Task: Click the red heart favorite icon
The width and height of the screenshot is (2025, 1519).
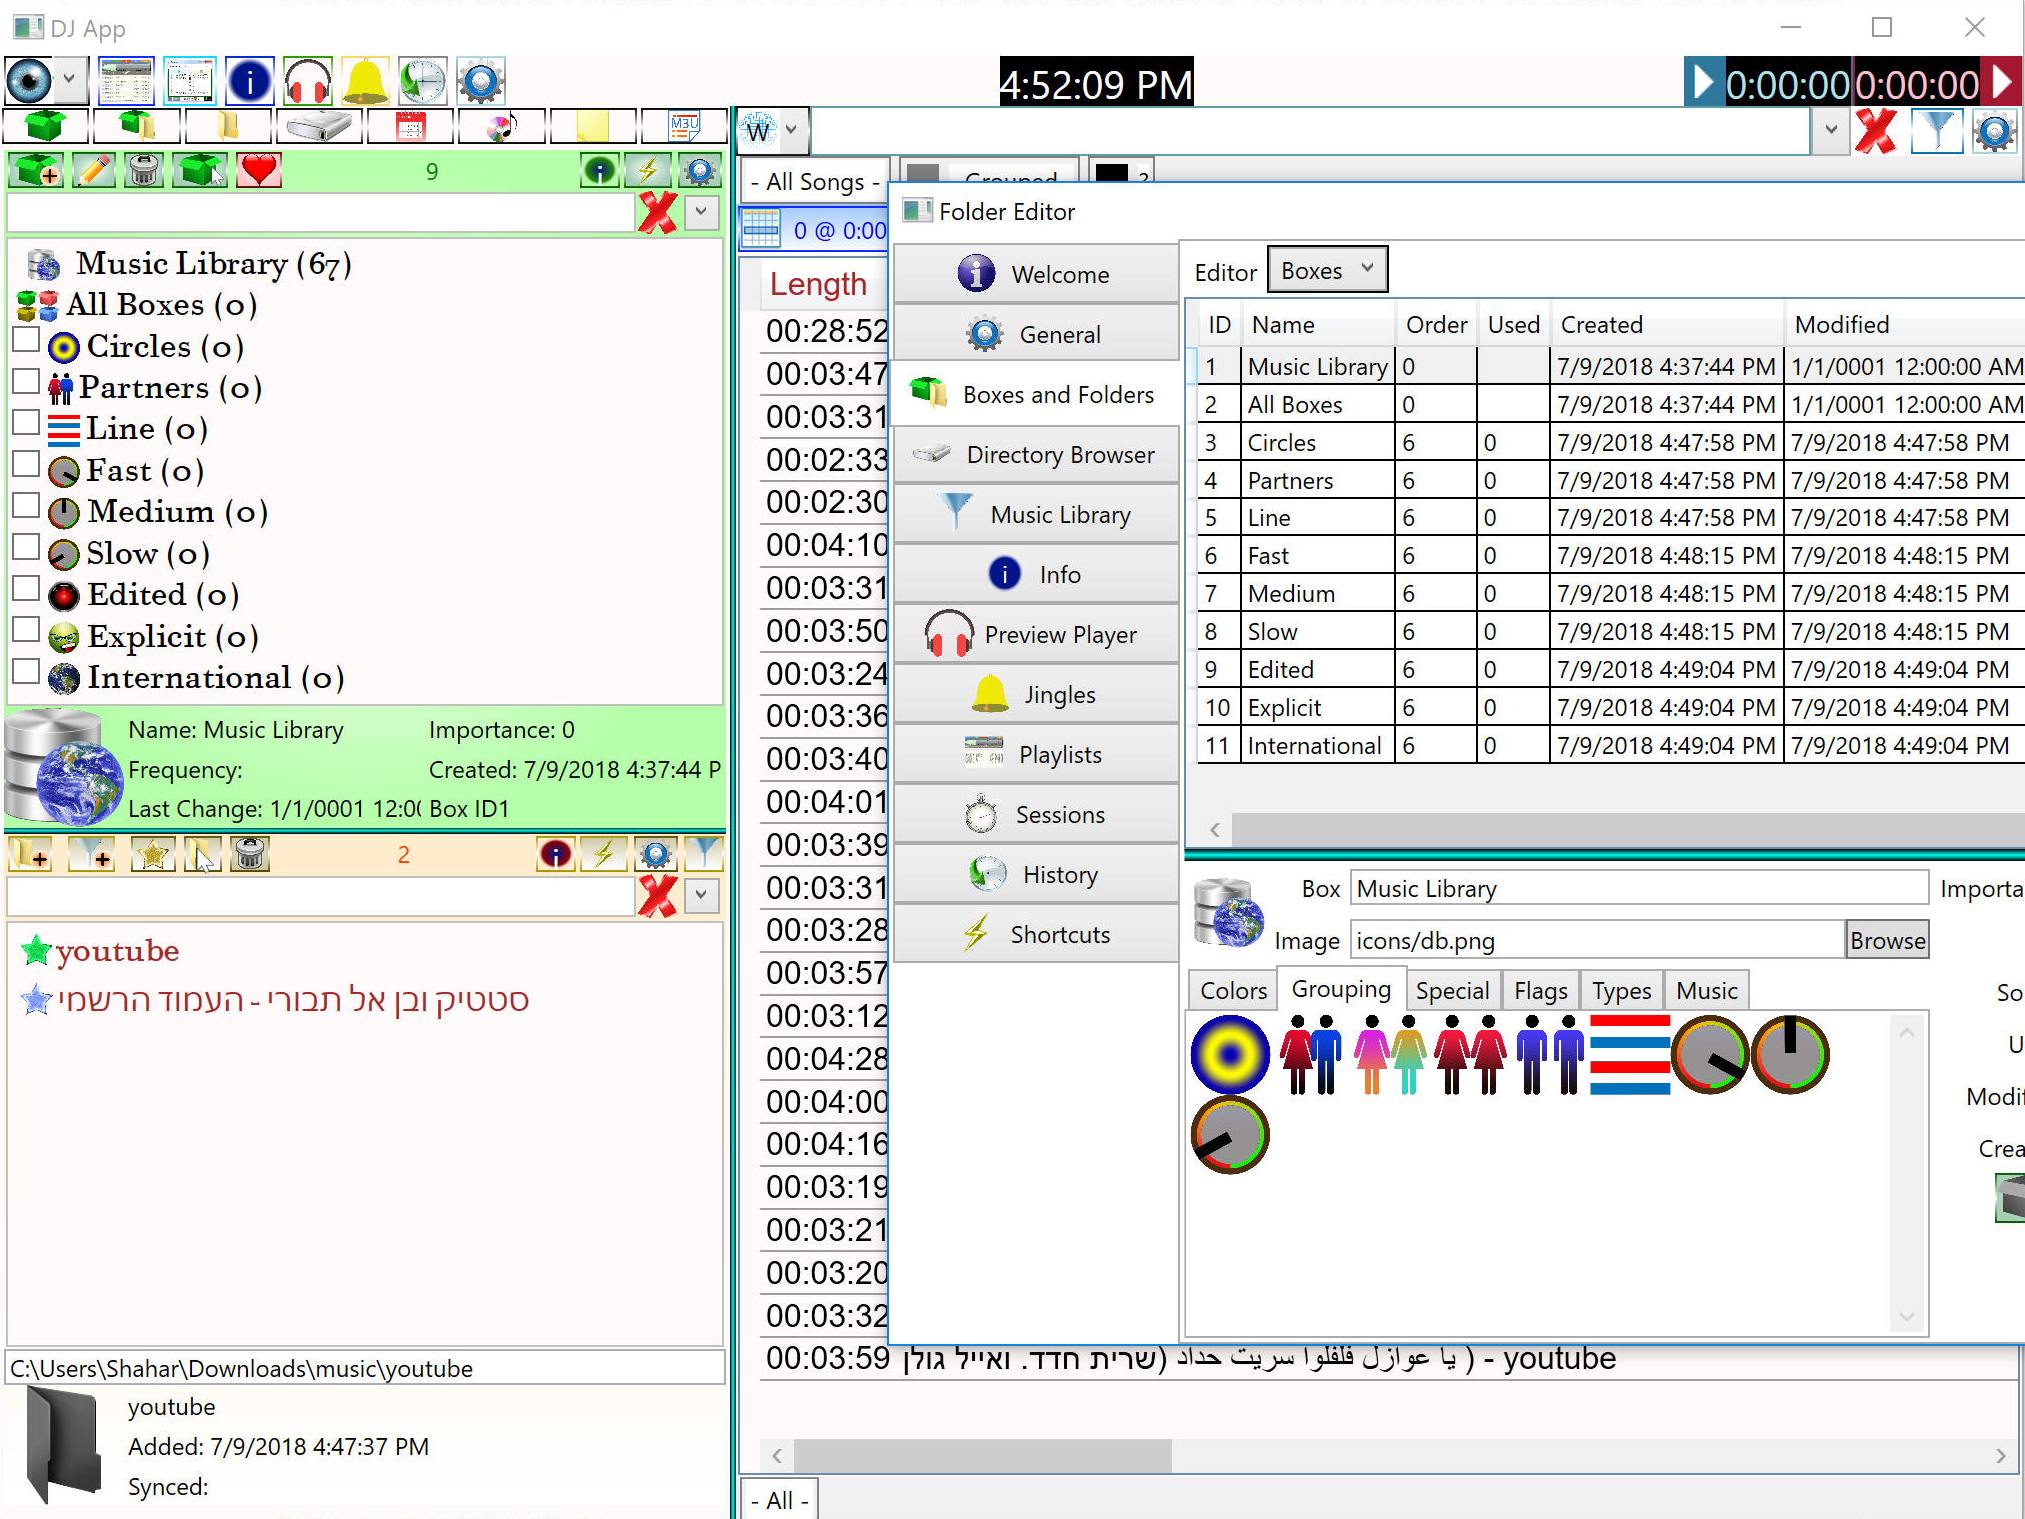Action: click(259, 171)
